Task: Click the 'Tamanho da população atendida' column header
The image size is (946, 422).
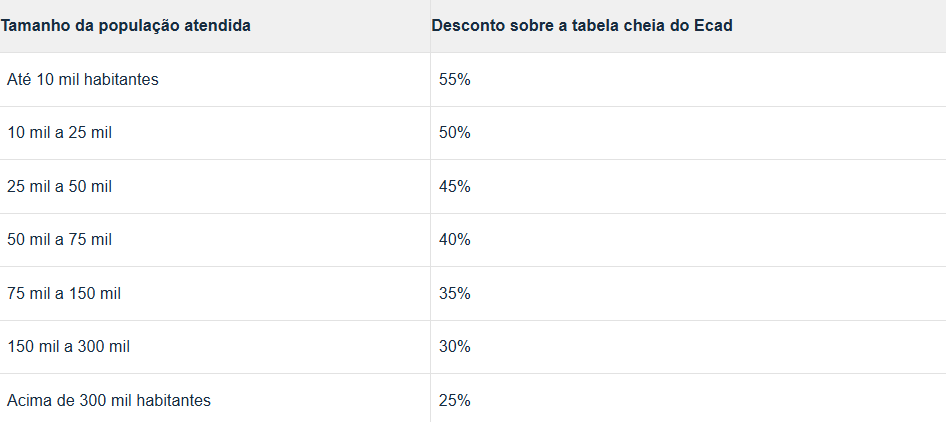Action: [125, 25]
